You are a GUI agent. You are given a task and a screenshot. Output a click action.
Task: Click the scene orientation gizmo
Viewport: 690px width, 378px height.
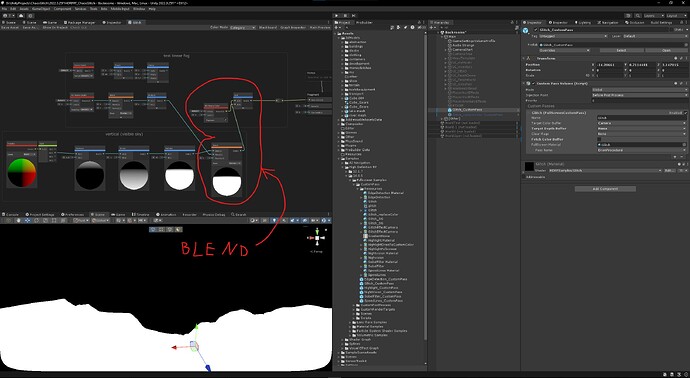coord(317,238)
